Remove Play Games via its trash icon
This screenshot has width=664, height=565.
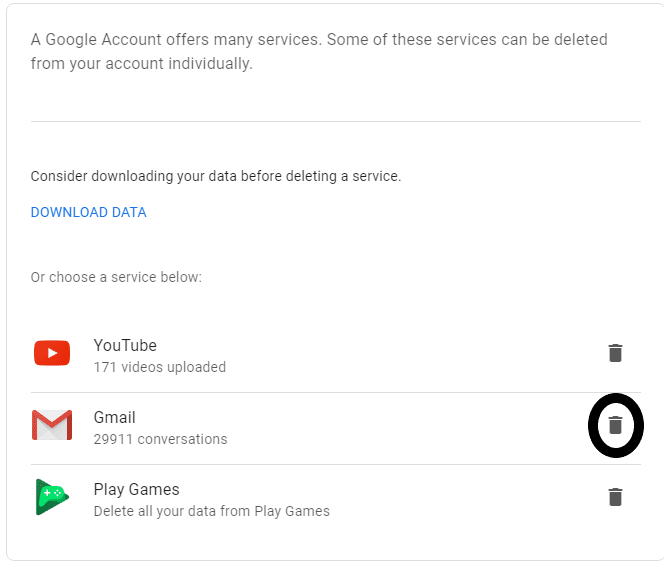615,497
